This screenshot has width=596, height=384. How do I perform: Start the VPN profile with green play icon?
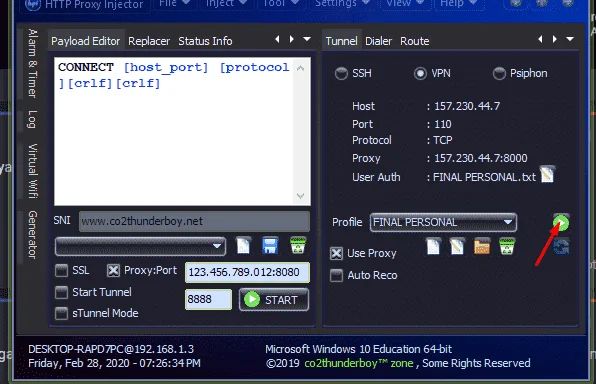click(561, 223)
